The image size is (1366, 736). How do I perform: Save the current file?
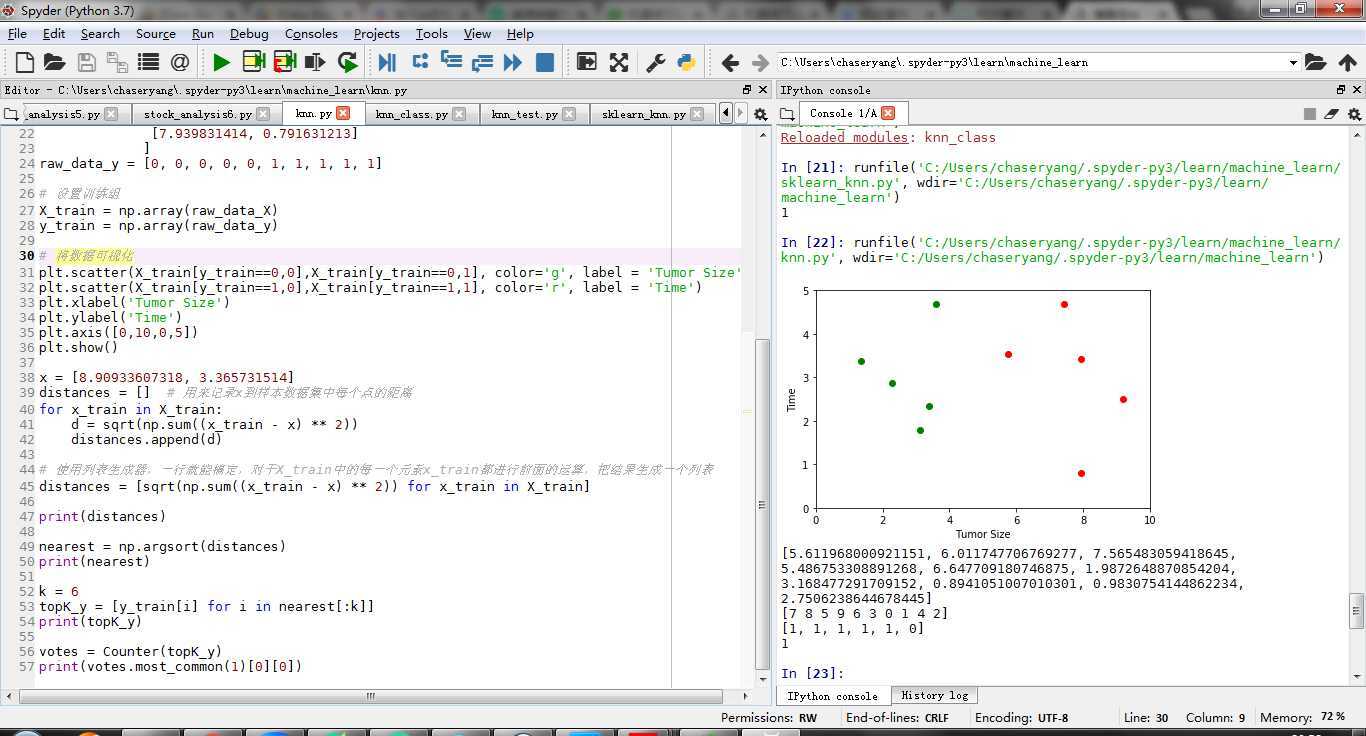87,62
